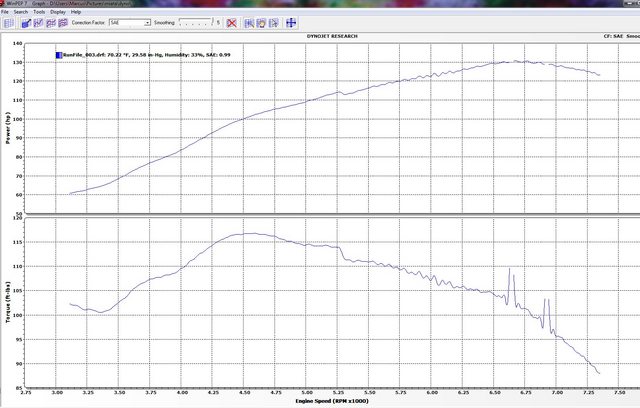
Task: Open the Help menu
Action: (76, 12)
